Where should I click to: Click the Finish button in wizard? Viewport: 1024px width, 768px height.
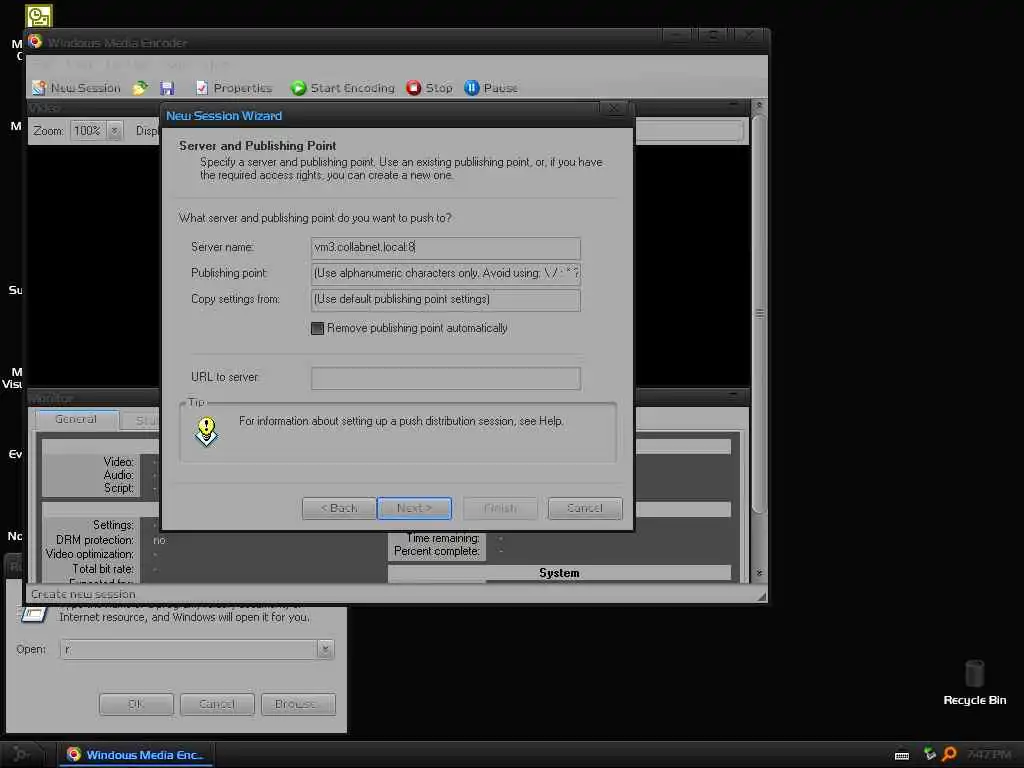tap(500, 508)
